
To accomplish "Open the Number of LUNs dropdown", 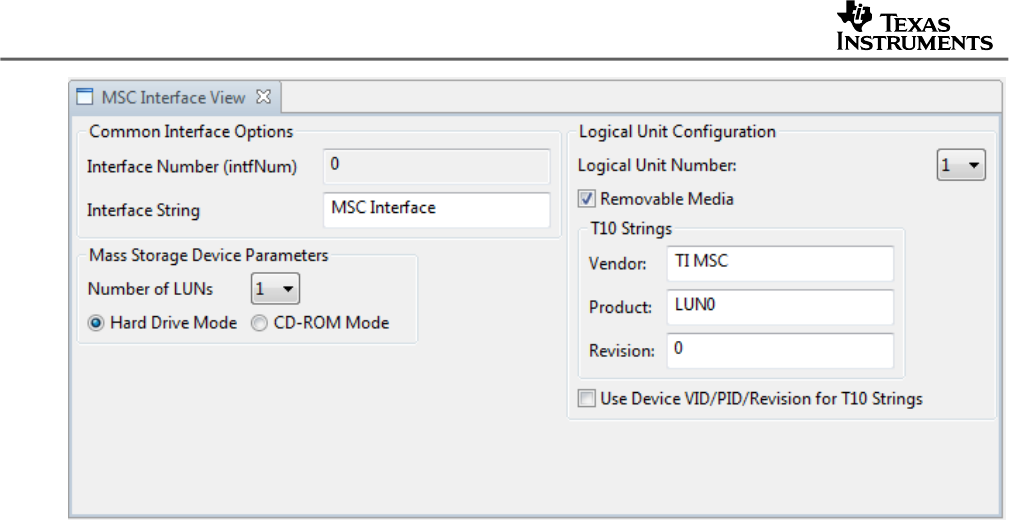I will 275,290.
